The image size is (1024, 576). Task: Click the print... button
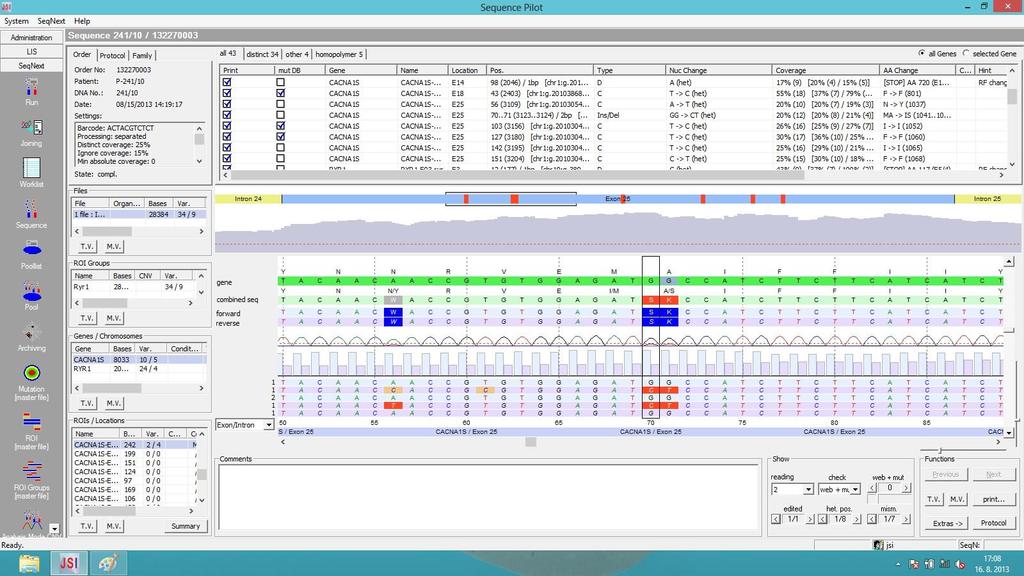click(993, 499)
